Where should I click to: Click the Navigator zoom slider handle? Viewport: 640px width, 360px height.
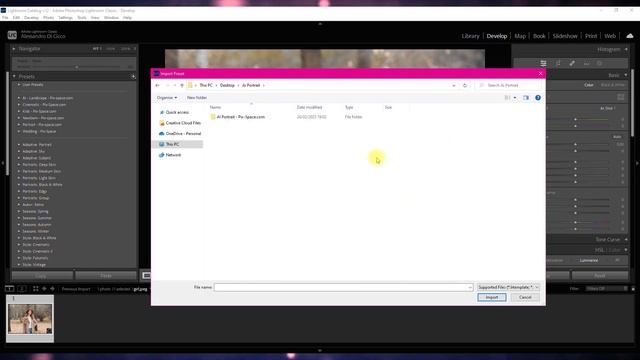coord(77,67)
